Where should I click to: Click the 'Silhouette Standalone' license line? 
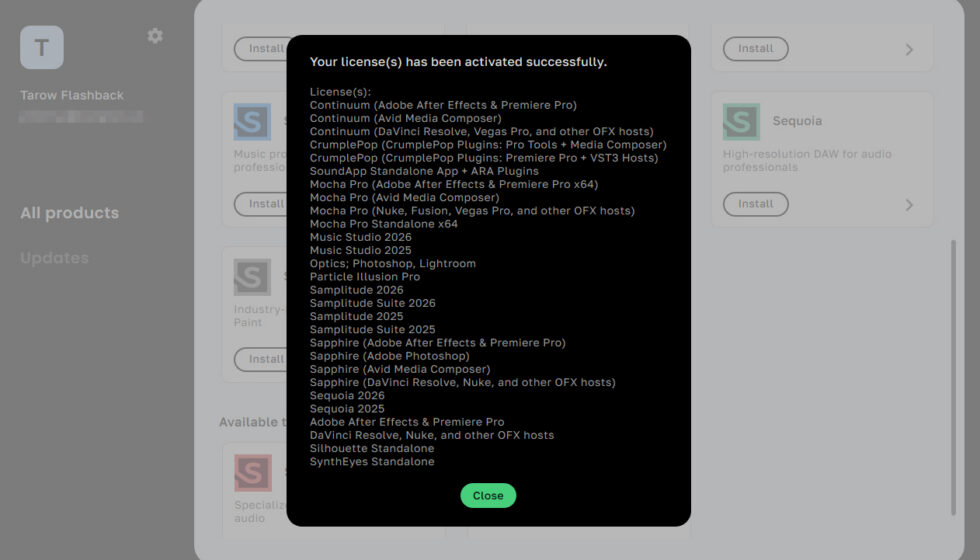pyautogui.click(x=372, y=448)
